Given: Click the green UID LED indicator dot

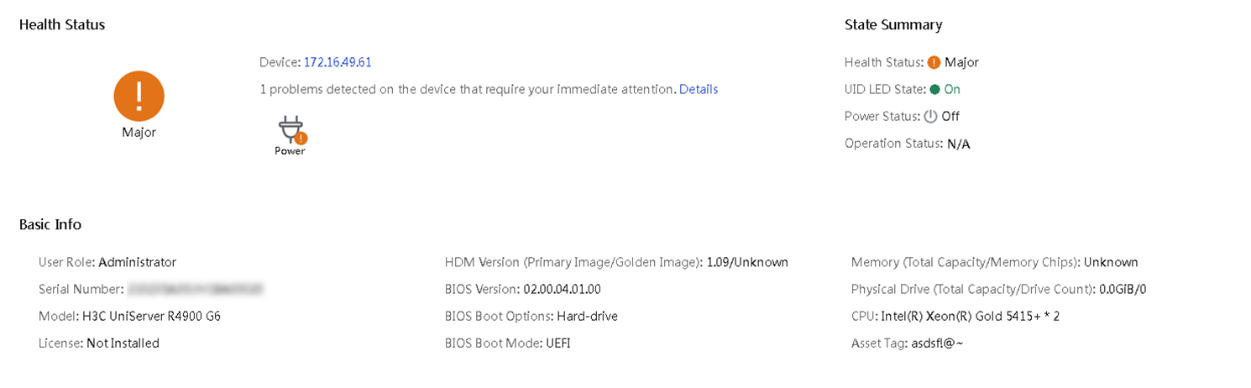Looking at the screenshot, I should coord(934,89).
